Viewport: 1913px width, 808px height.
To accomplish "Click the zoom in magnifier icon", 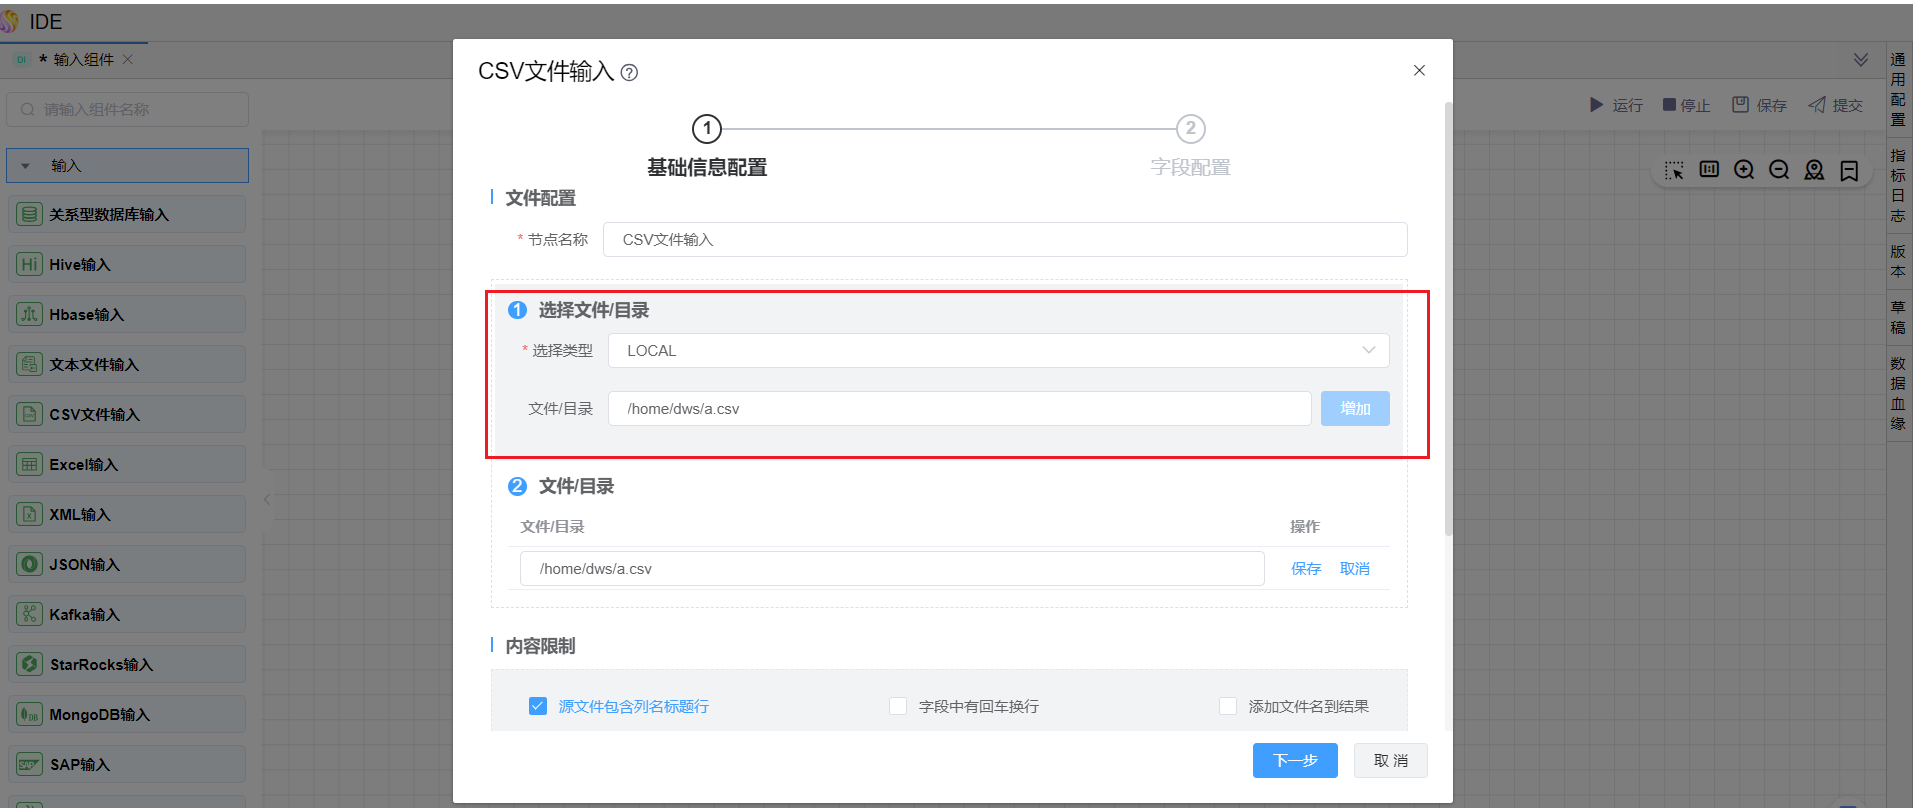I will pyautogui.click(x=1744, y=170).
